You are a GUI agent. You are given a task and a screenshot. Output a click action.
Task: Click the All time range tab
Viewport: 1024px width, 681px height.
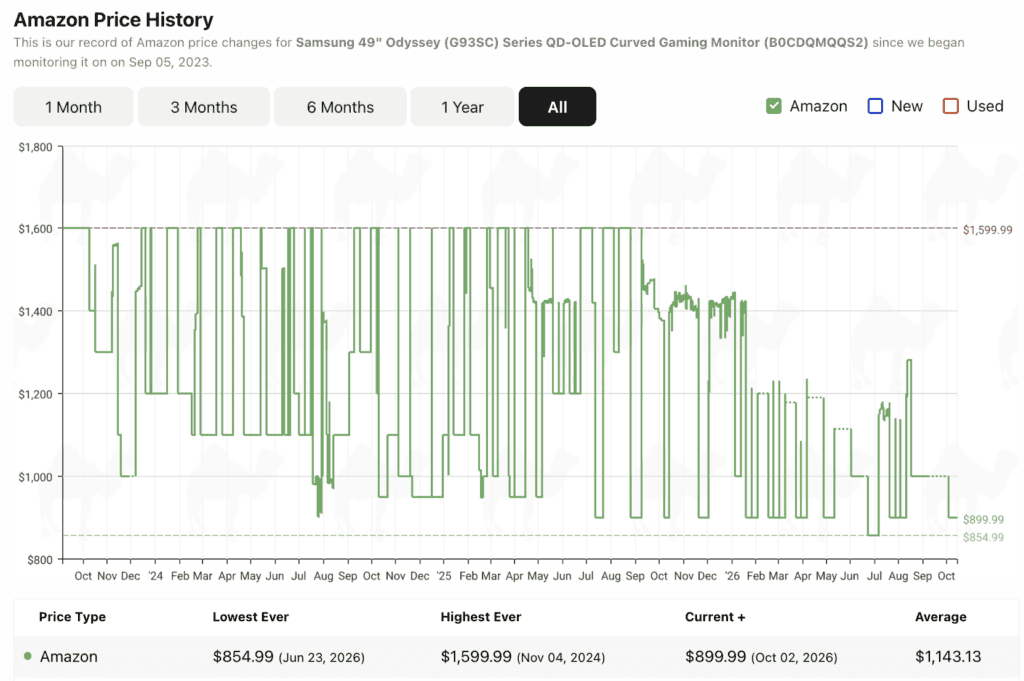(557, 106)
